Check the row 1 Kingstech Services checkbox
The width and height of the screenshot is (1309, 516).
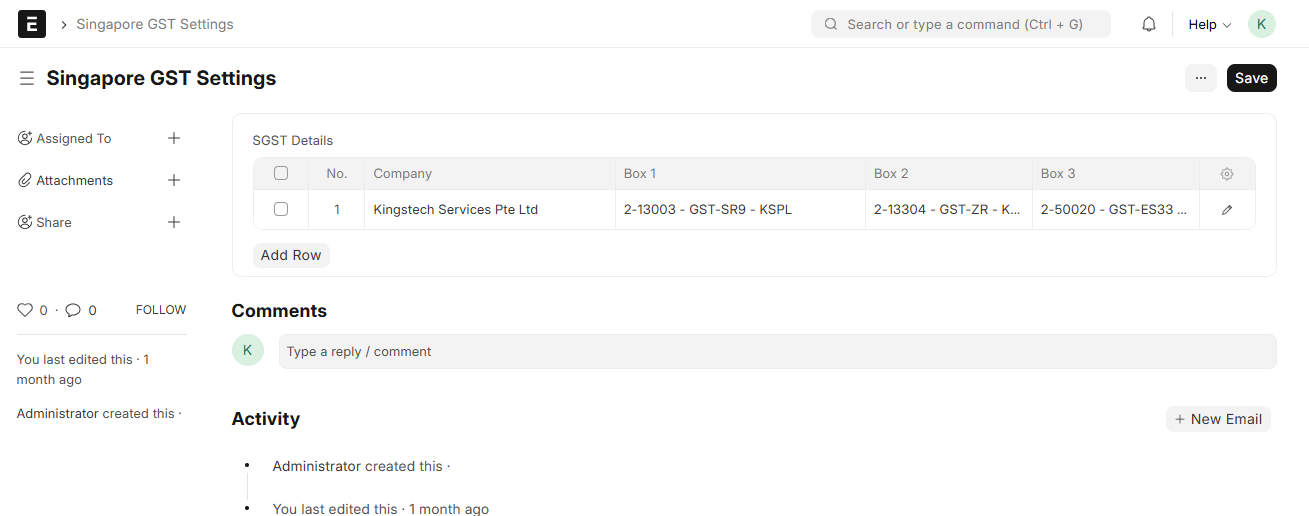pos(281,210)
